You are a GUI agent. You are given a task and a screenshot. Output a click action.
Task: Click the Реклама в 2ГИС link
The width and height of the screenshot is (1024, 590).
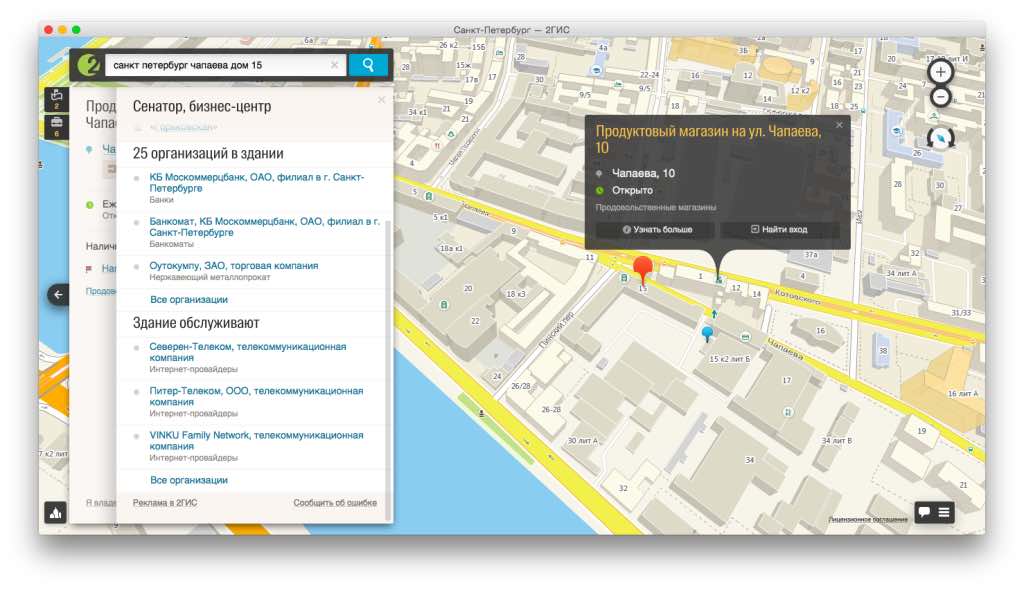click(x=165, y=502)
